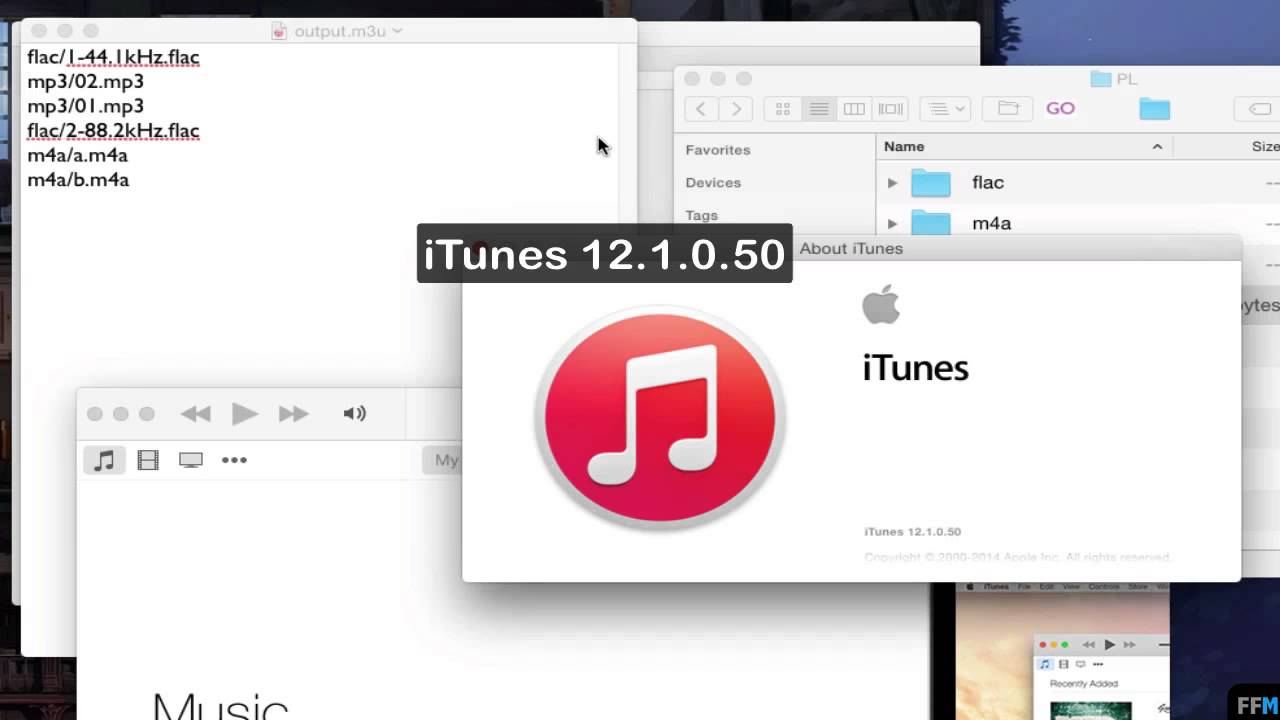Open the More (three dots) menu in iTunes
The width and height of the screenshot is (1280, 720).
coord(234,460)
